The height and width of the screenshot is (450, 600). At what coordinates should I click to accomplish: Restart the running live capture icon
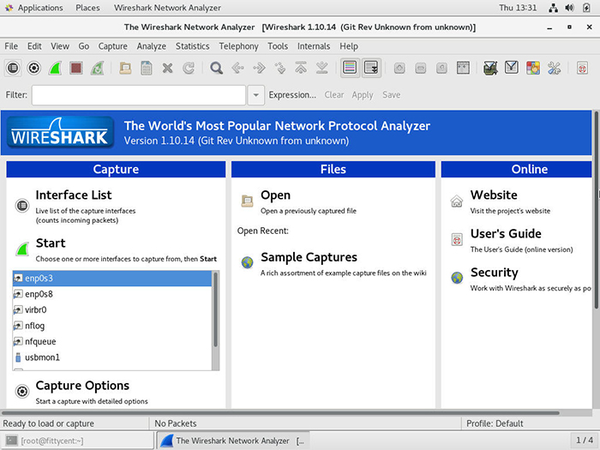[x=97, y=68]
